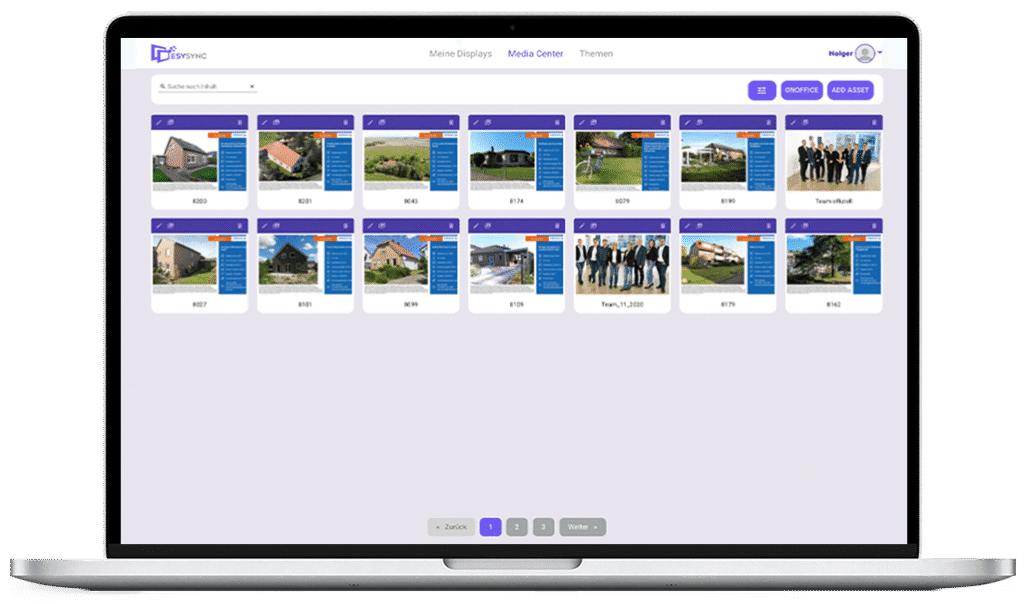
Task: Open thumbnail of asset 8162
Action: [834, 264]
